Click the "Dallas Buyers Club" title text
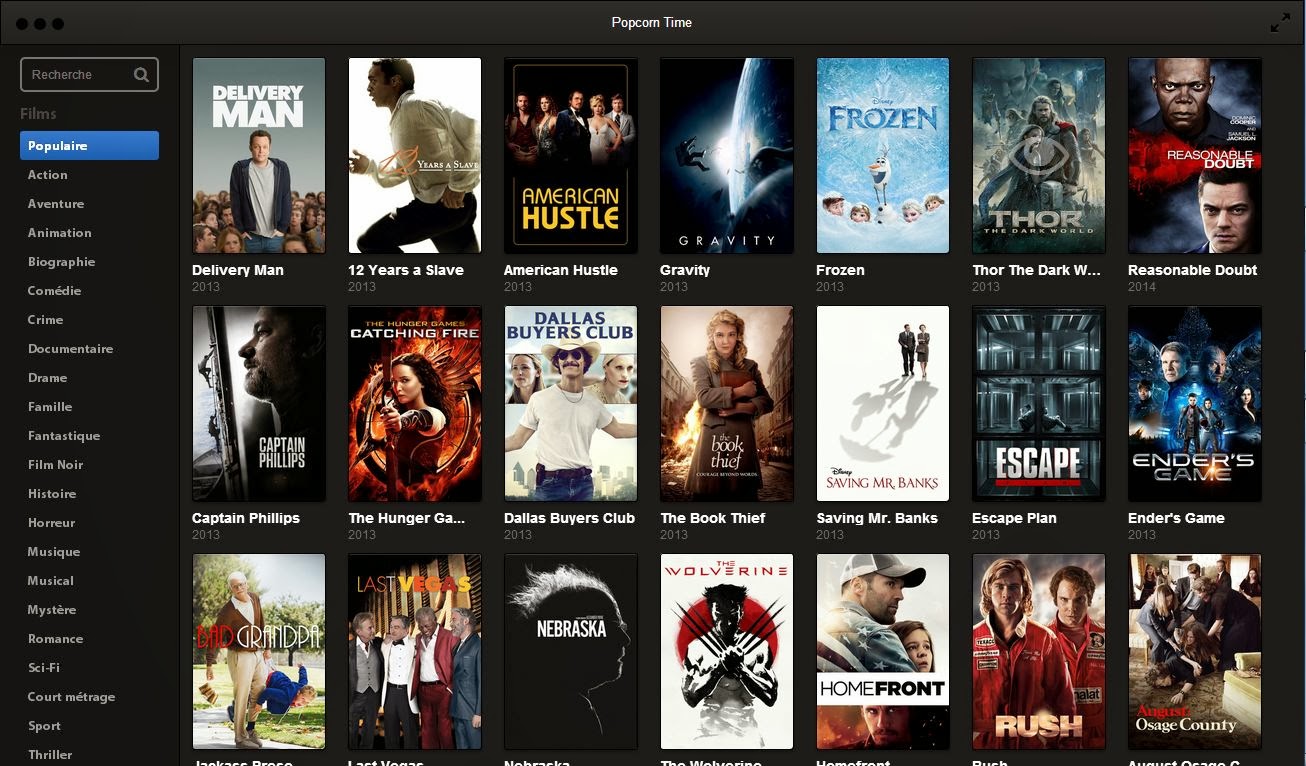Viewport: 1306px width, 766px height. [x=570, y=518]
